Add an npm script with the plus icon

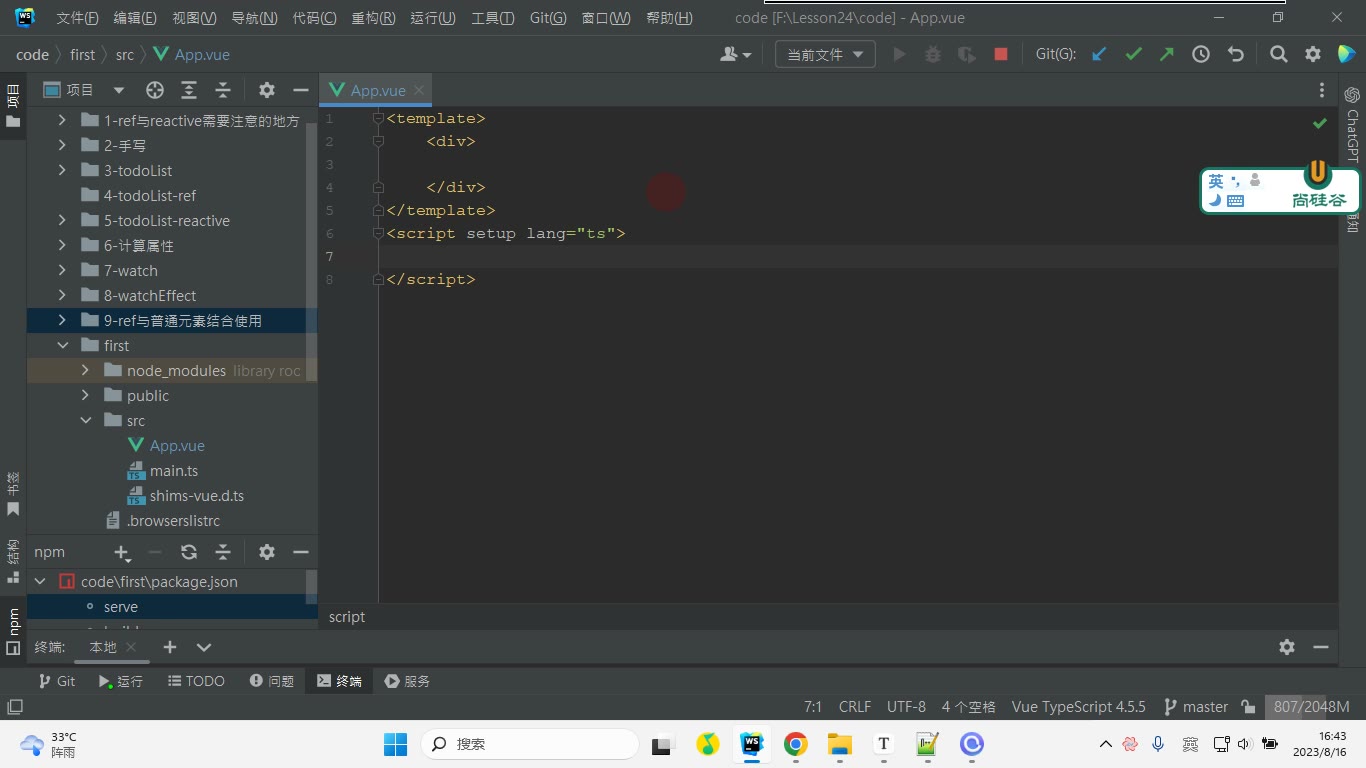click(x=122, y=552)
